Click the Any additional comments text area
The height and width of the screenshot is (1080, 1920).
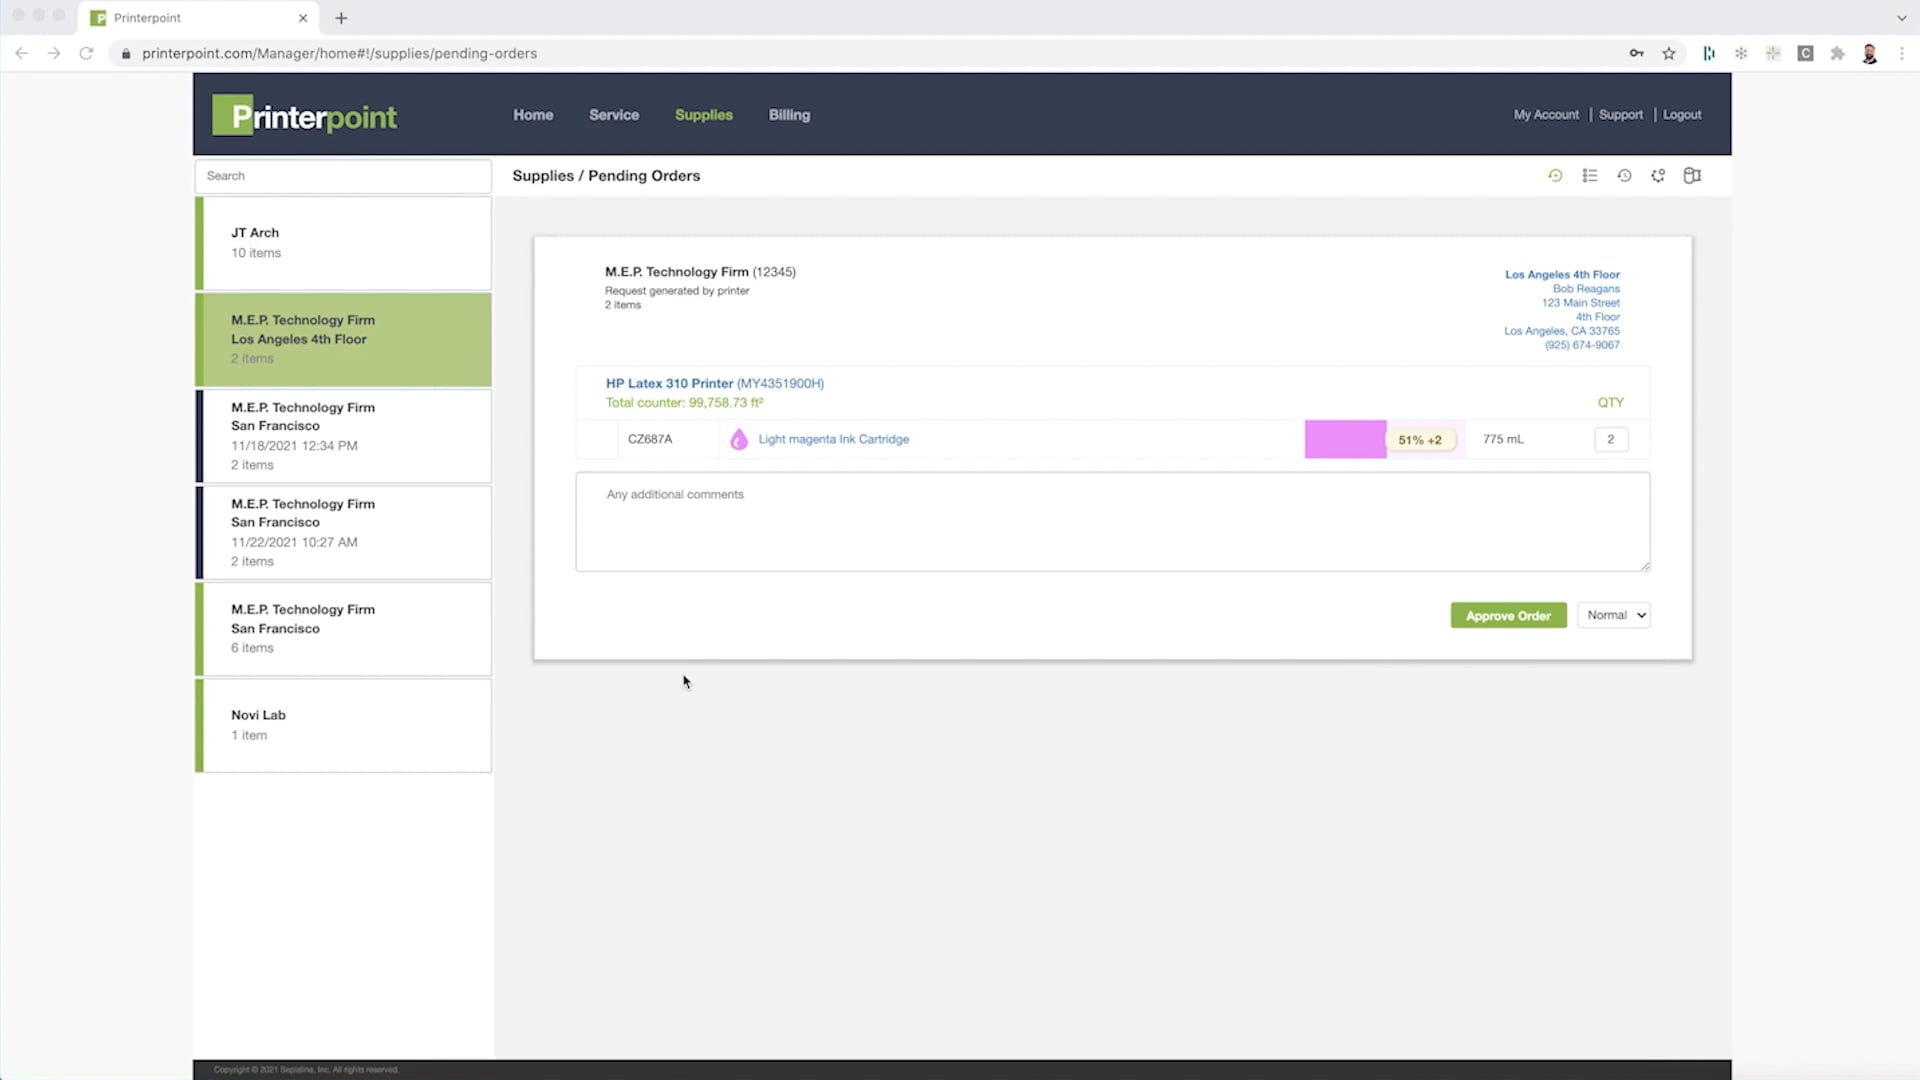click(x=1112, y=520)
